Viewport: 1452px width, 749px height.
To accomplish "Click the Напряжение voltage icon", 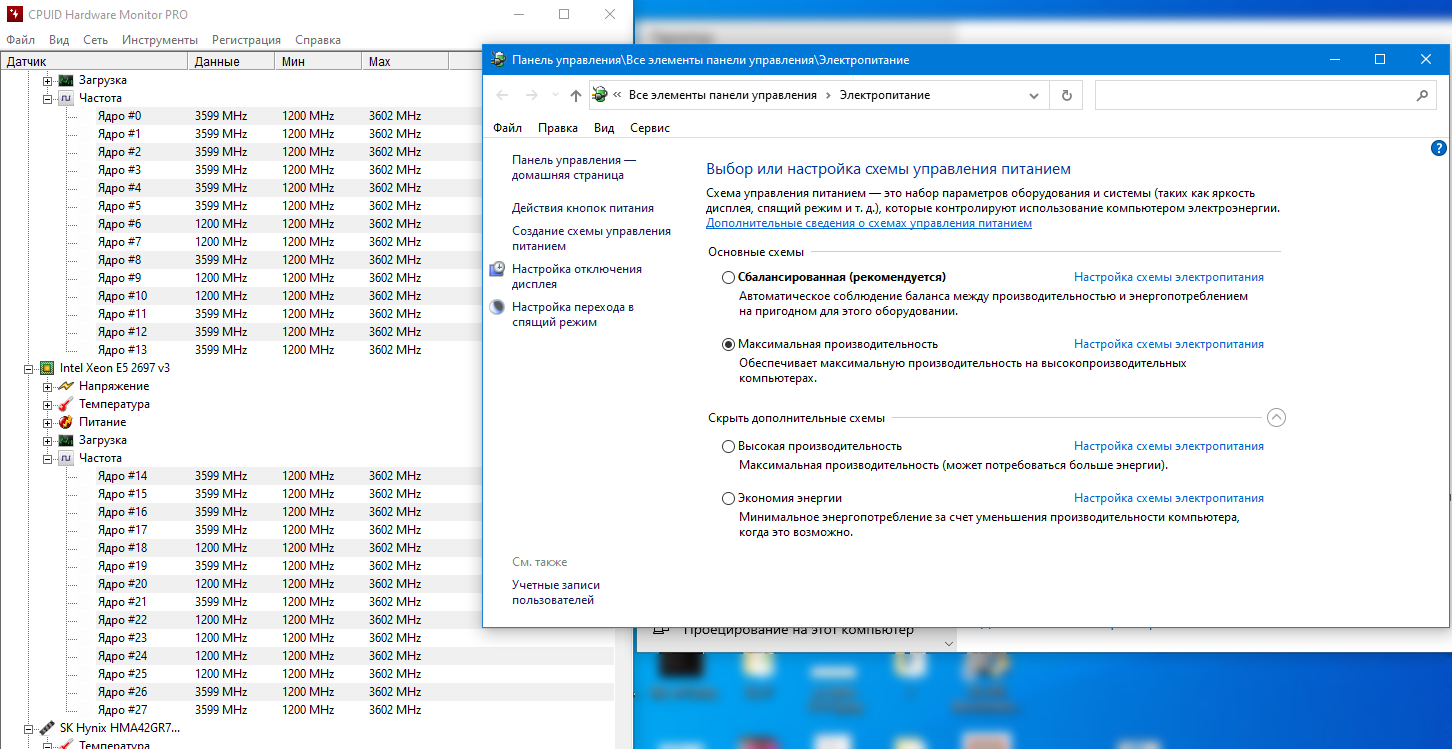I will pos(66,386).
